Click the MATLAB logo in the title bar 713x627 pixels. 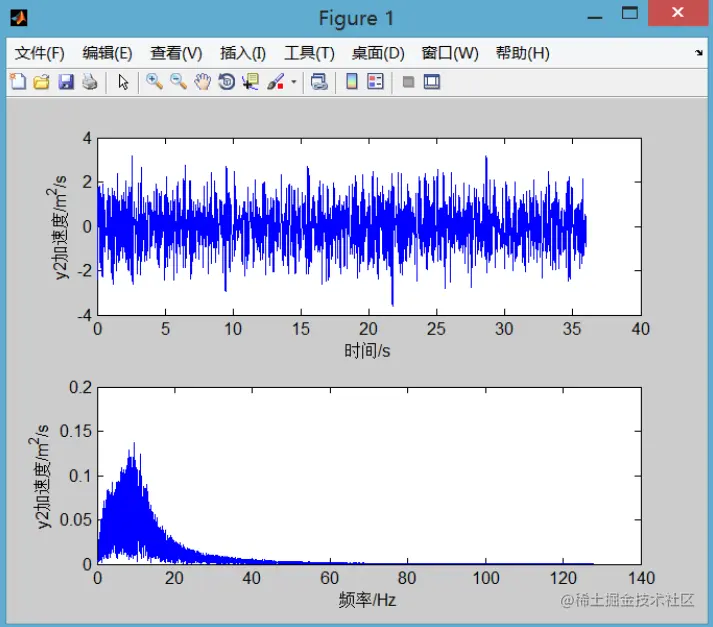[x=19, y=18]
